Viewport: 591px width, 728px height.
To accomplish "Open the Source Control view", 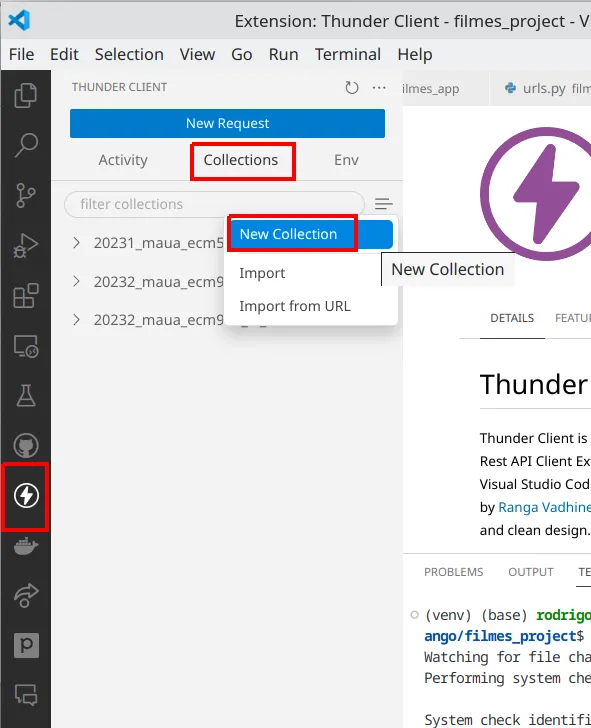I will click(26, 195).
